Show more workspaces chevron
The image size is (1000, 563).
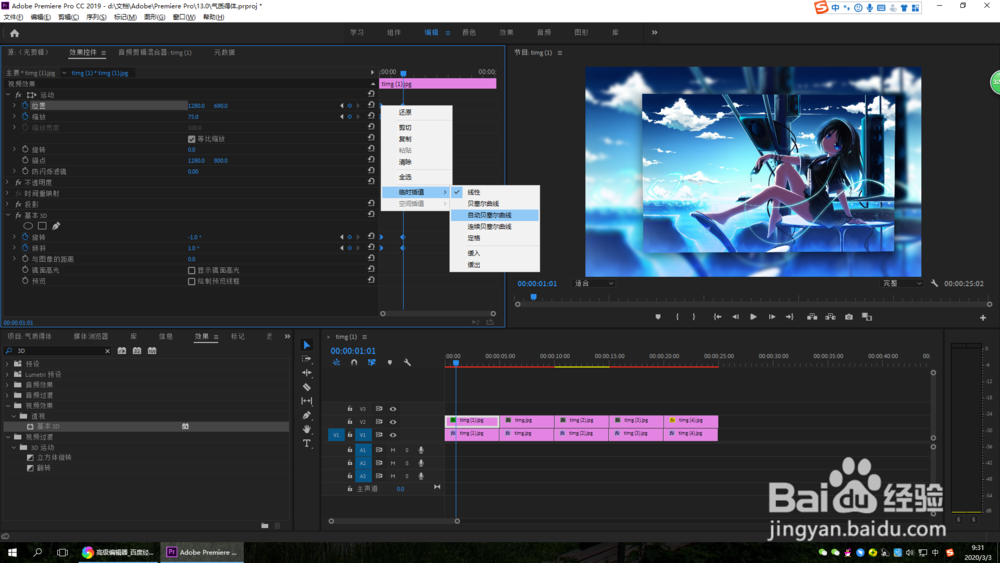[x=654, y=33]
